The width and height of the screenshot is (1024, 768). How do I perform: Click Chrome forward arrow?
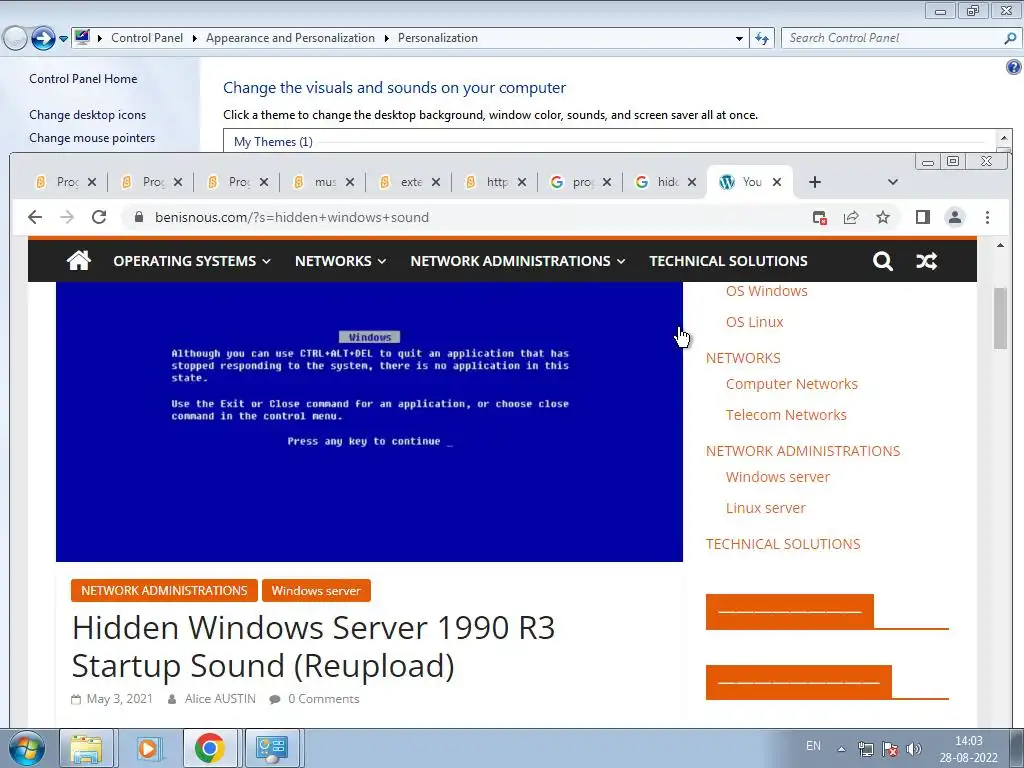point(67,217)
